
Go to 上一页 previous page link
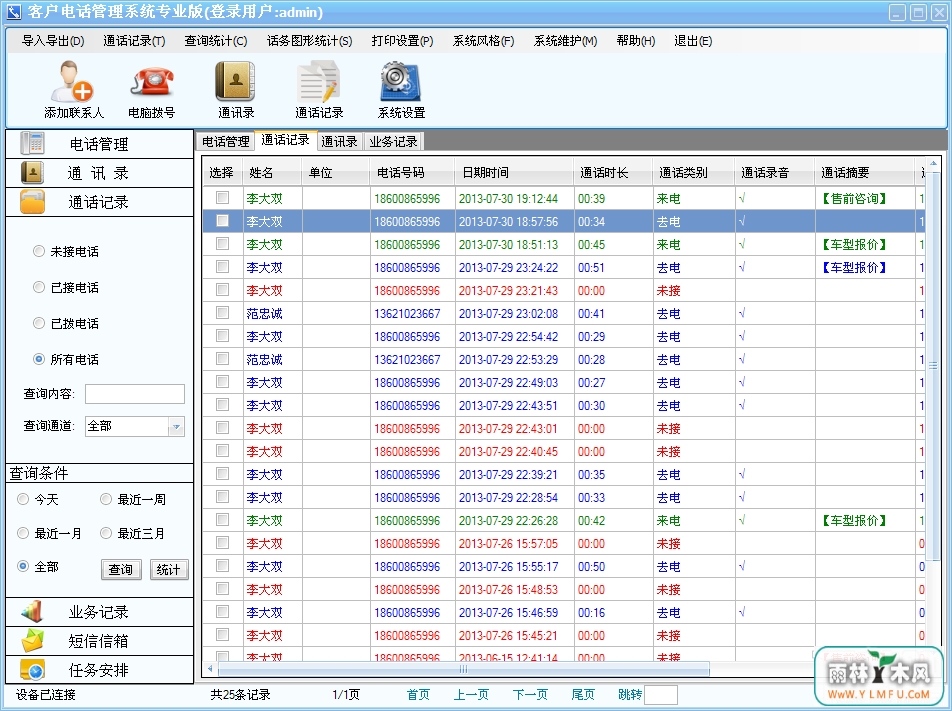point(471,694)
